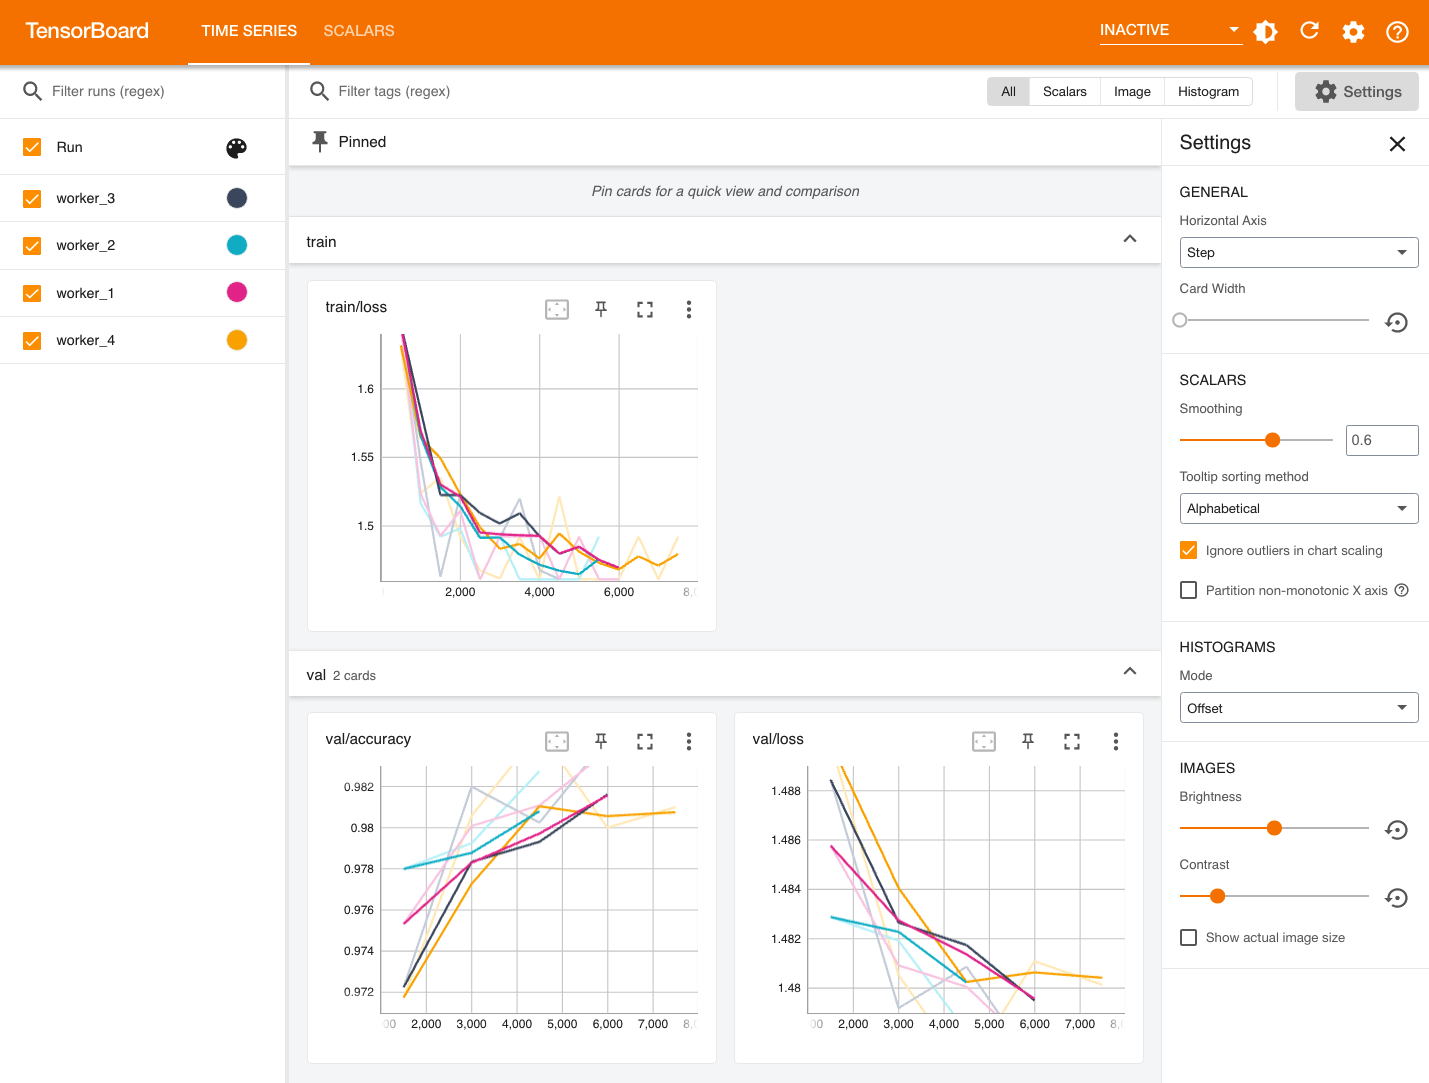This screenshot has width=1429, height=1083.
Task: Adjust the Smoothing slider
Action: (1272, 440)
